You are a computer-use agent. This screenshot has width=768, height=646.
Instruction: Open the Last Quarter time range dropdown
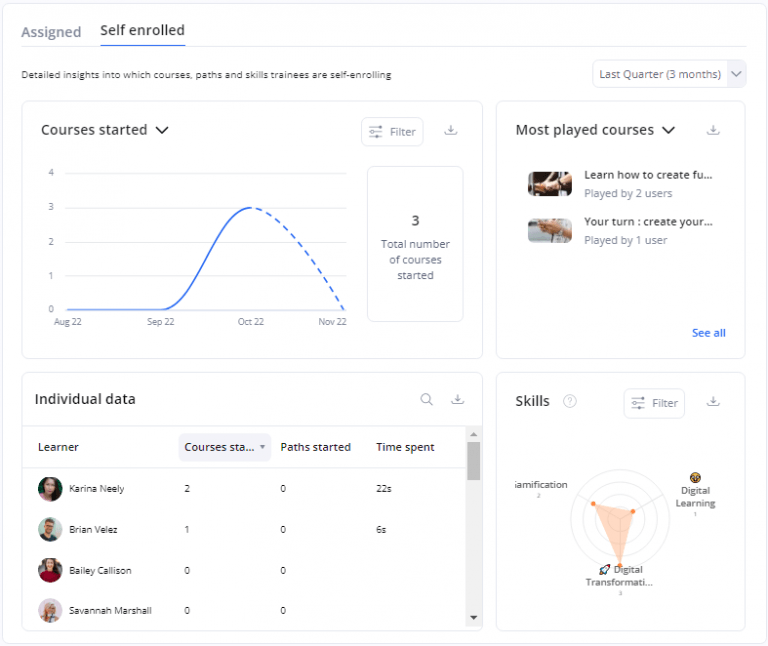click(x=669, y=74)
